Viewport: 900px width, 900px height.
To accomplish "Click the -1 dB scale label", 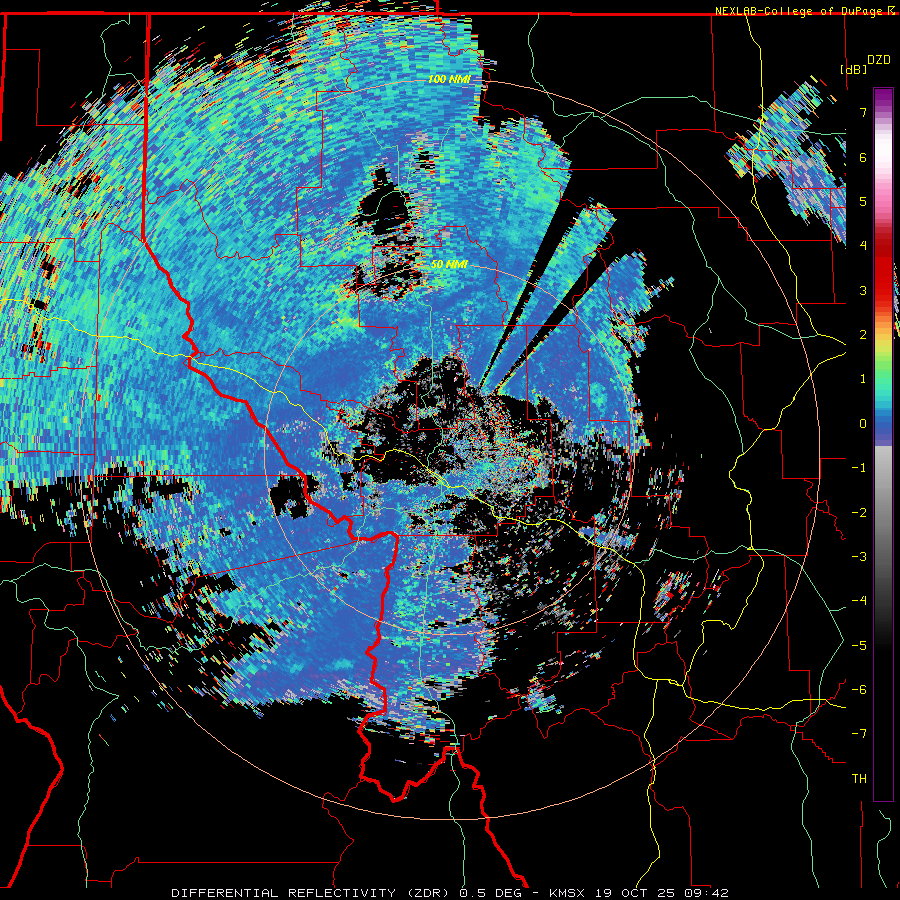I will (x=859, y=468).
